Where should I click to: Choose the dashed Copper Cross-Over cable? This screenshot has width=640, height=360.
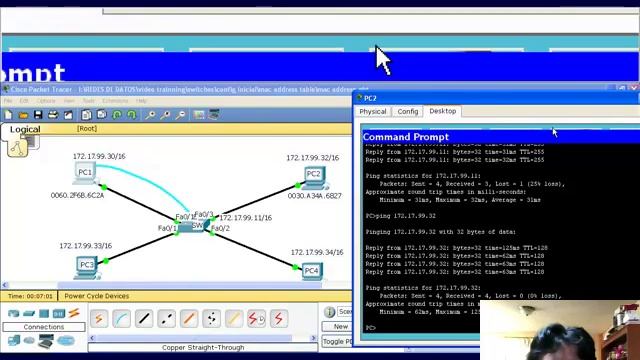166,319
